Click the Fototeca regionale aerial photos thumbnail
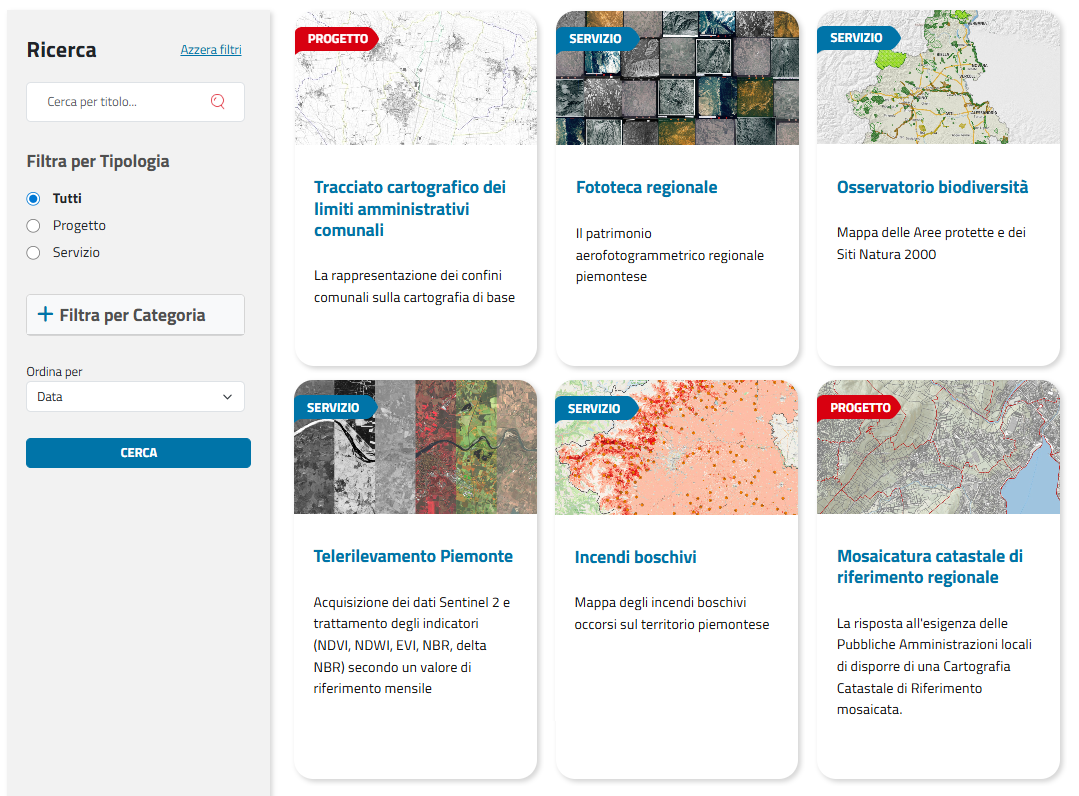 click(677, 77)
